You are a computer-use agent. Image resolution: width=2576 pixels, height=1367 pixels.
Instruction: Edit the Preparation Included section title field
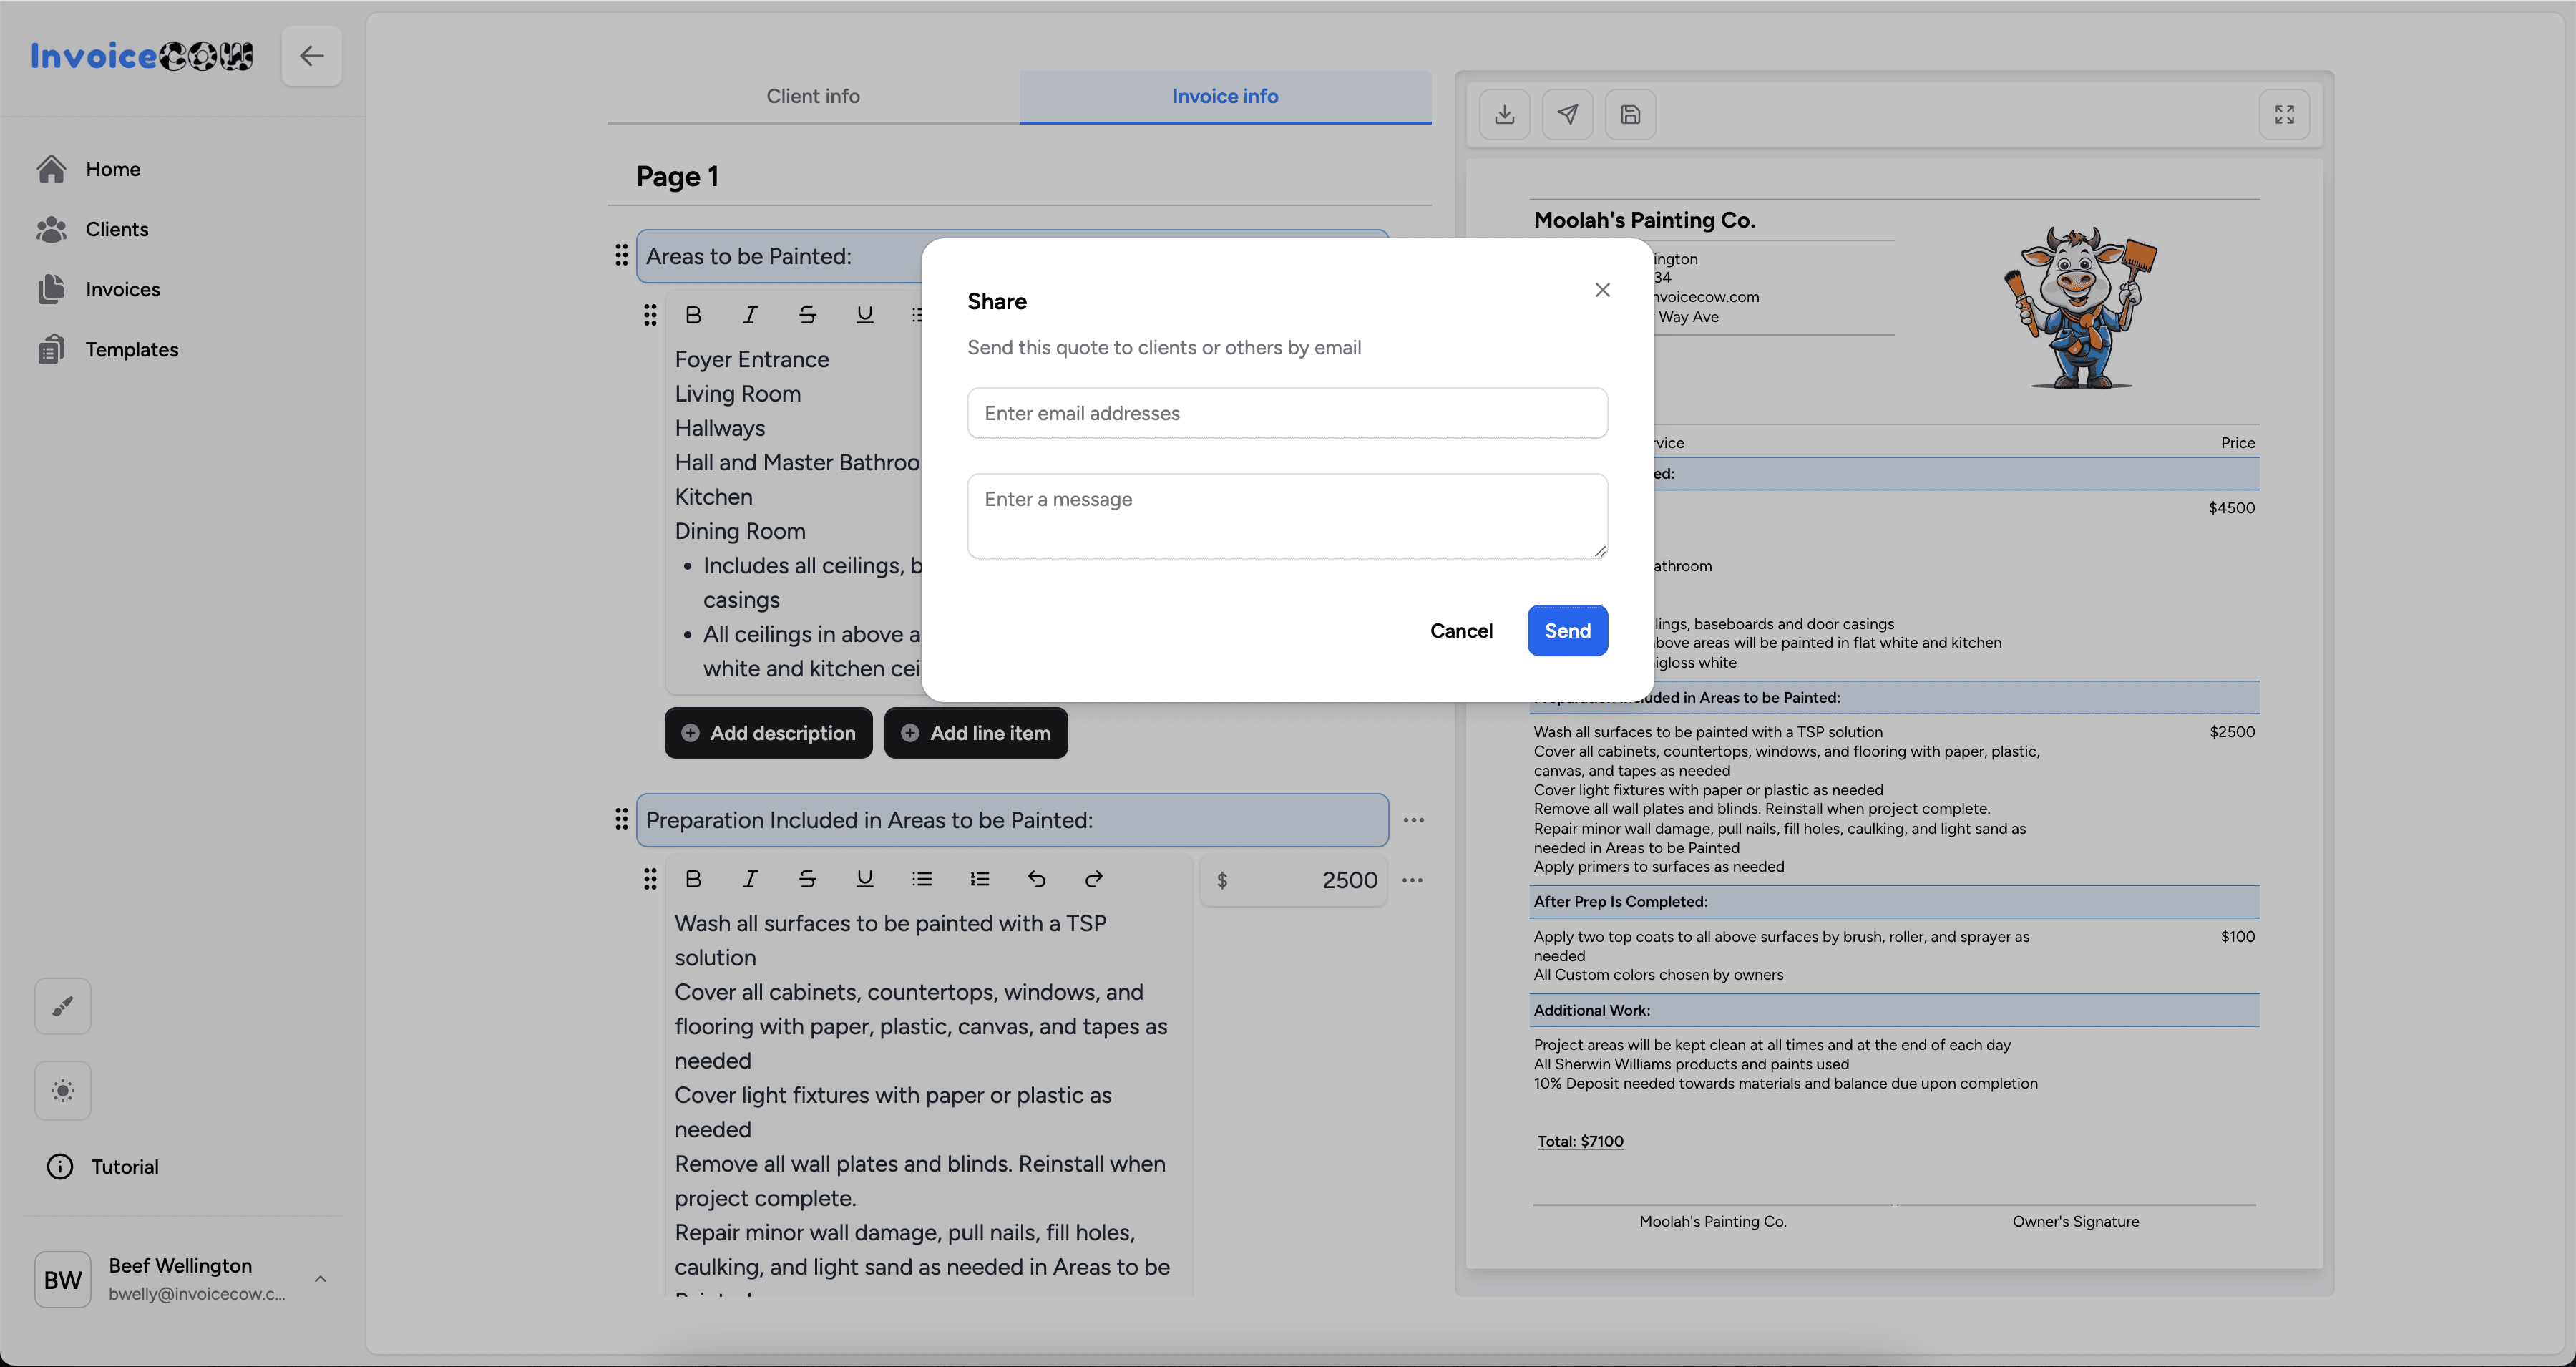point(1012,820)
